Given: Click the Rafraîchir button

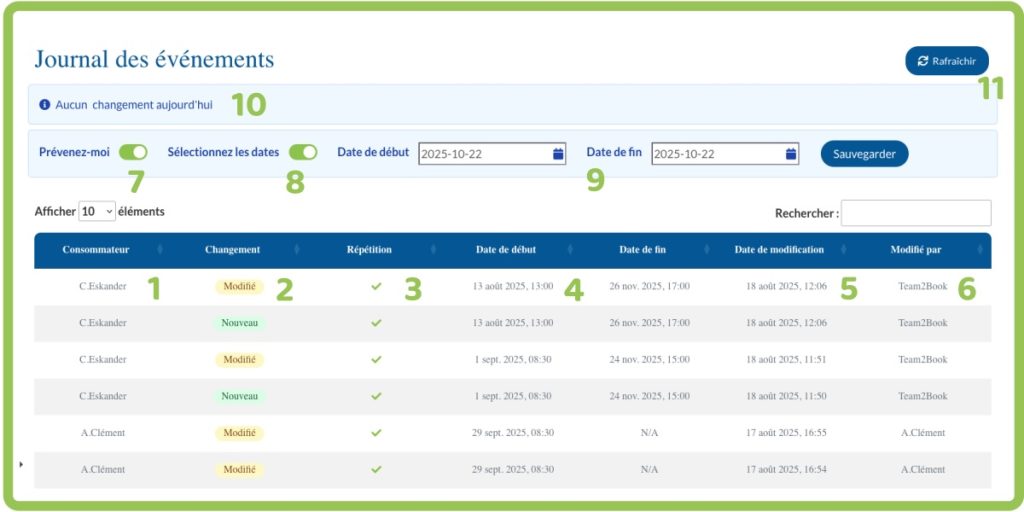Looking at the screenshot, I should pos(946,61).
